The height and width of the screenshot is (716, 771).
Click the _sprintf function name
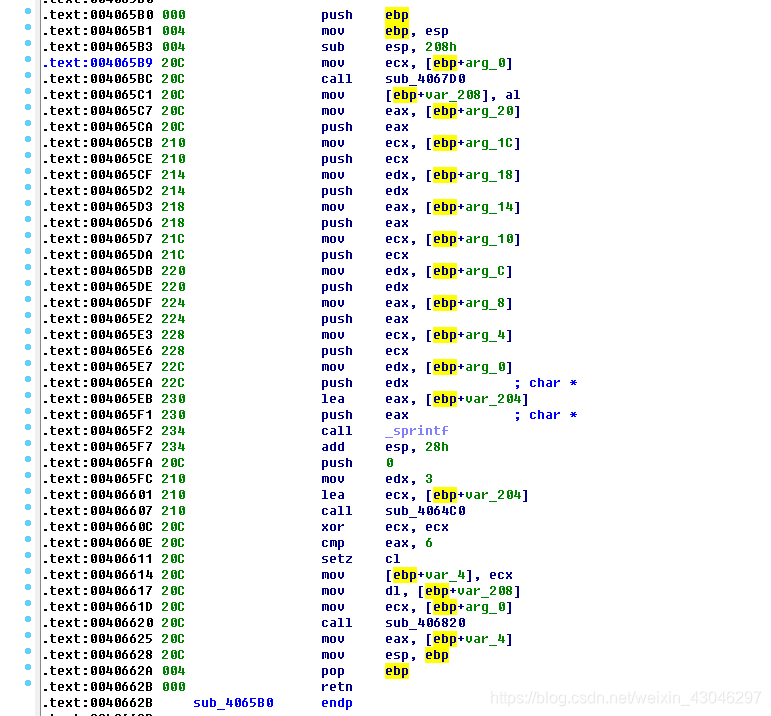pos(417,431)
